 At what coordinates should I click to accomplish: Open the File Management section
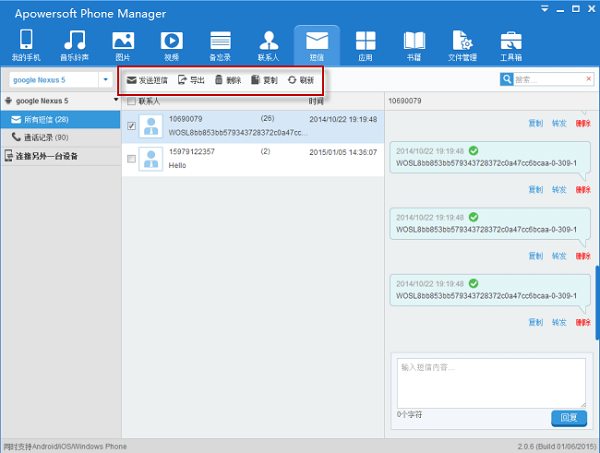(463, 45)
